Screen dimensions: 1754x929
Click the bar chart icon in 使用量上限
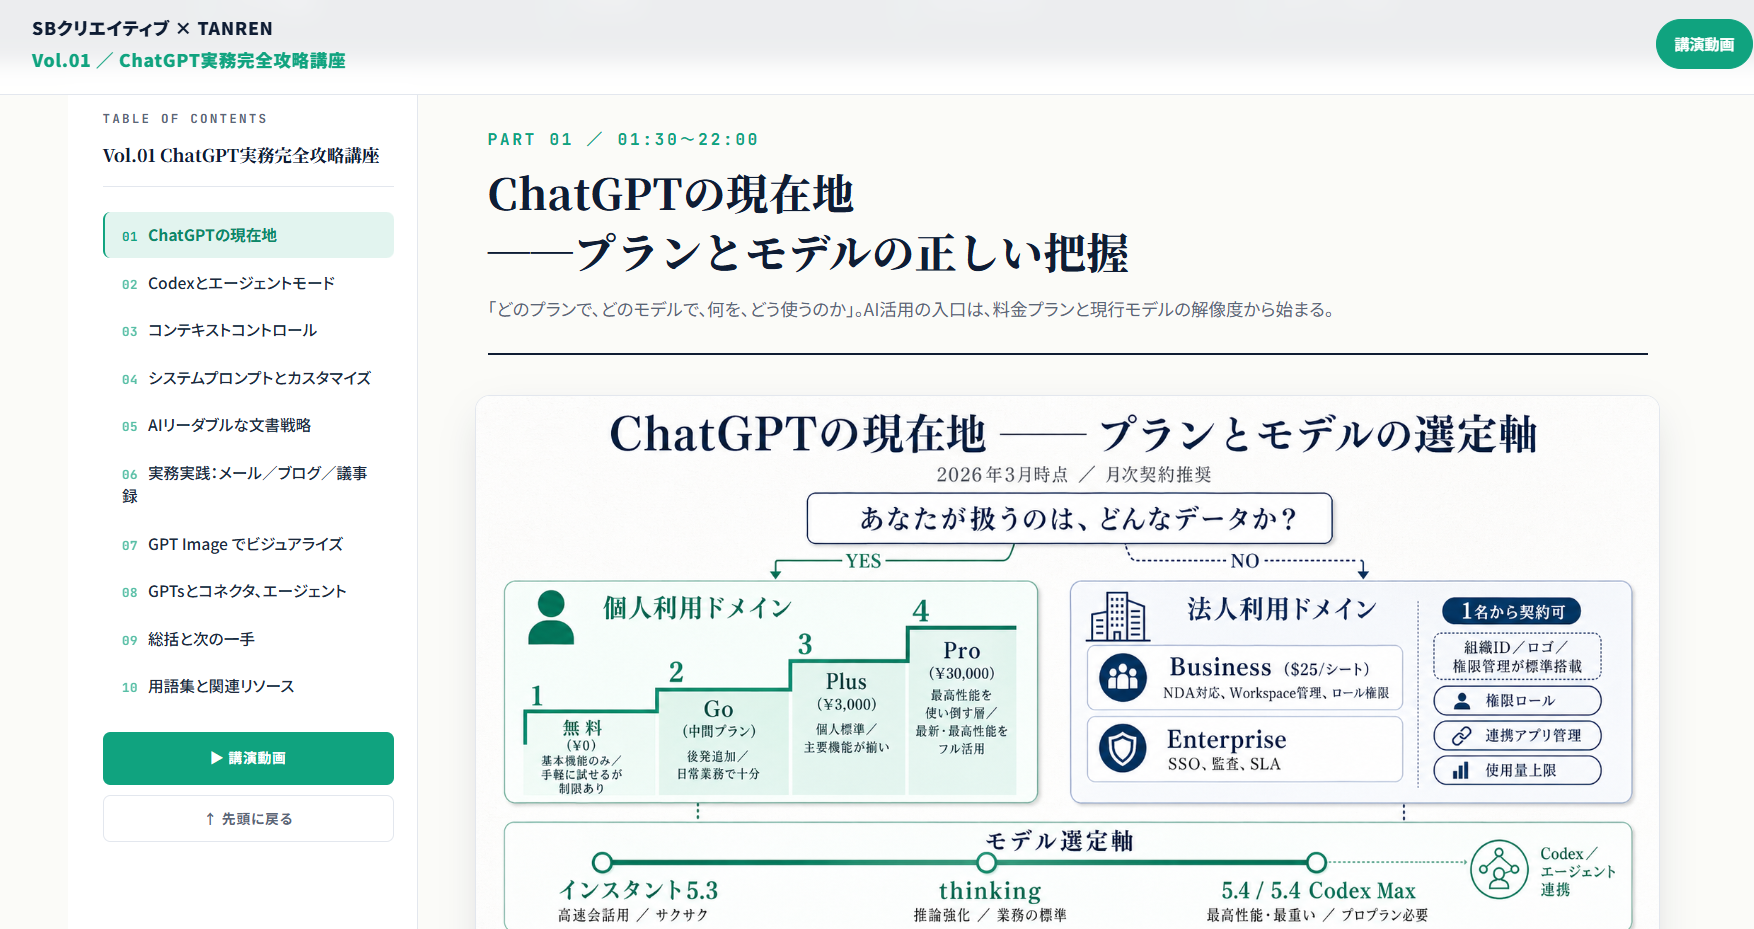point(1461,770)
